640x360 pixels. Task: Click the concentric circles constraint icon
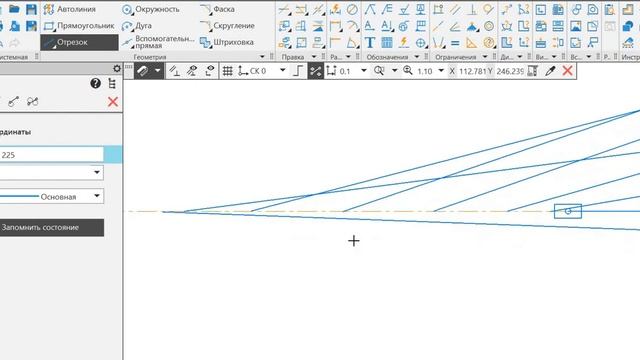coord(489,26)
